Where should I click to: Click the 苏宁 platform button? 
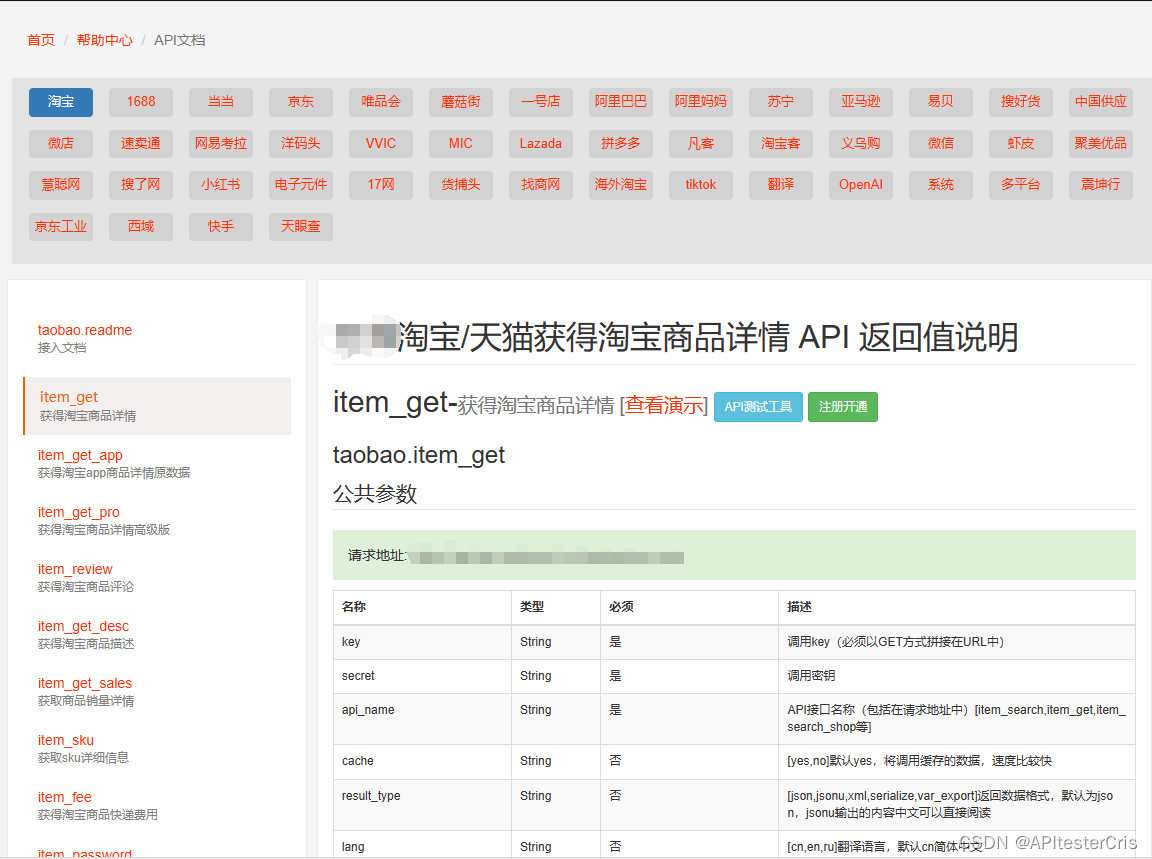coord(781,102)
